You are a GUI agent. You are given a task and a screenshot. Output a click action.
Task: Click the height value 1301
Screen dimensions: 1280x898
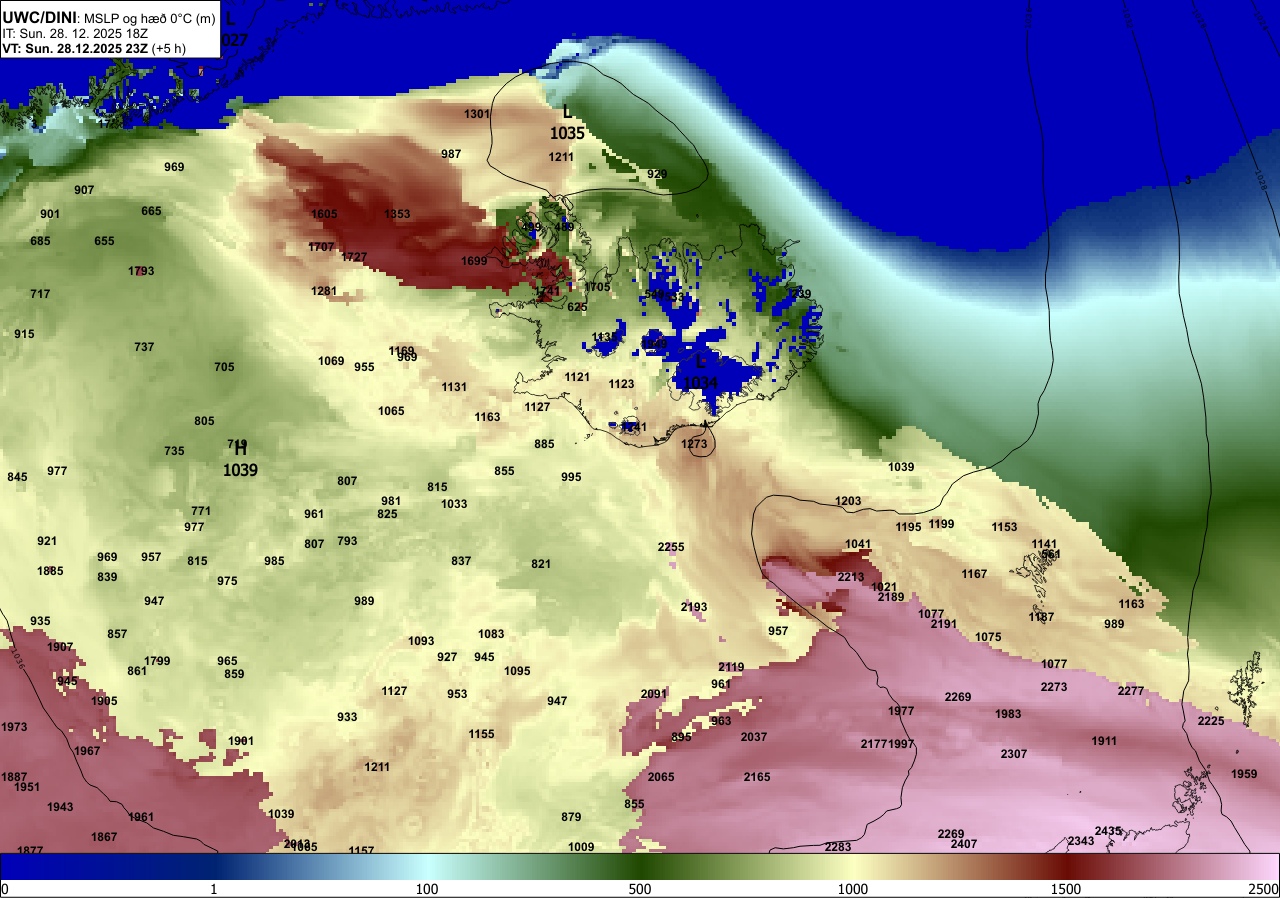coord(477,114)
